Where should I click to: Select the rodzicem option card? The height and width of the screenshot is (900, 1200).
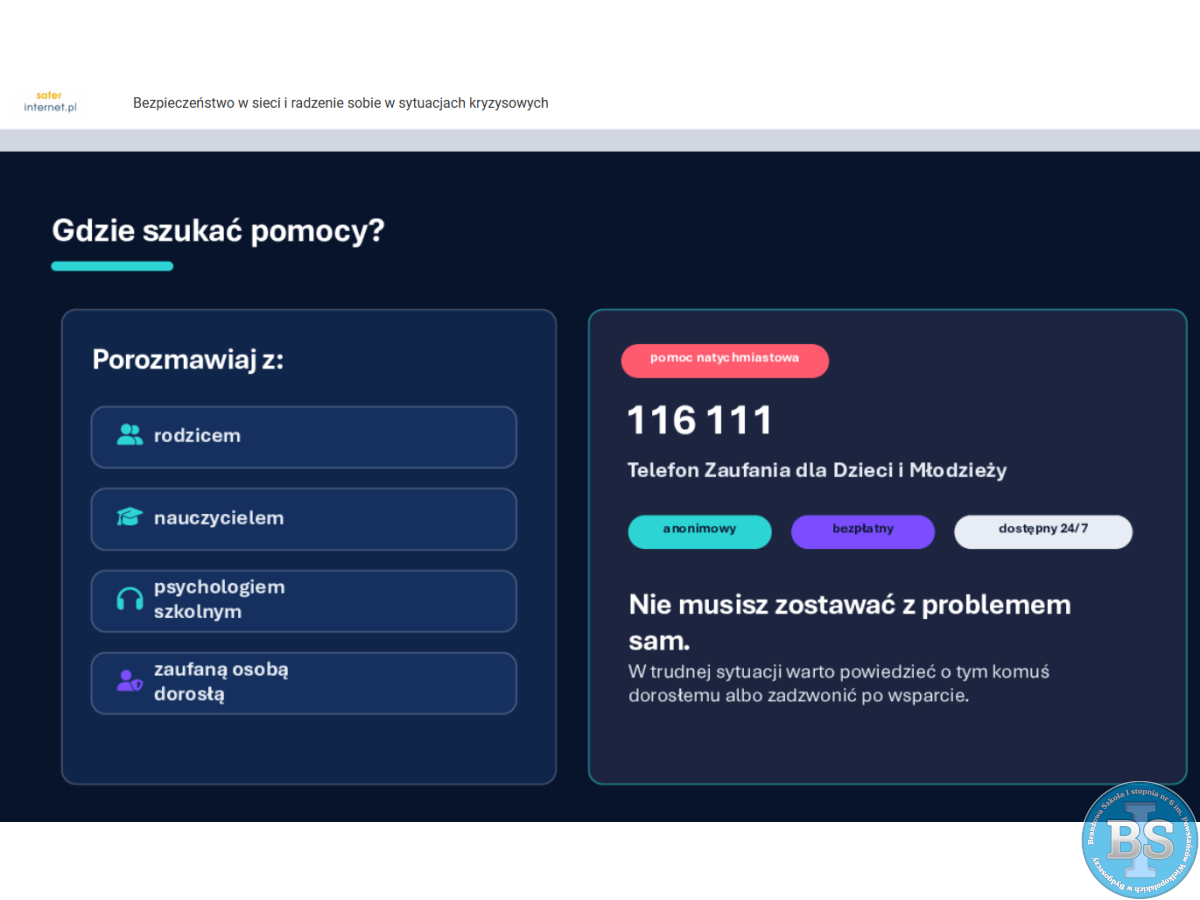point(303,437)
